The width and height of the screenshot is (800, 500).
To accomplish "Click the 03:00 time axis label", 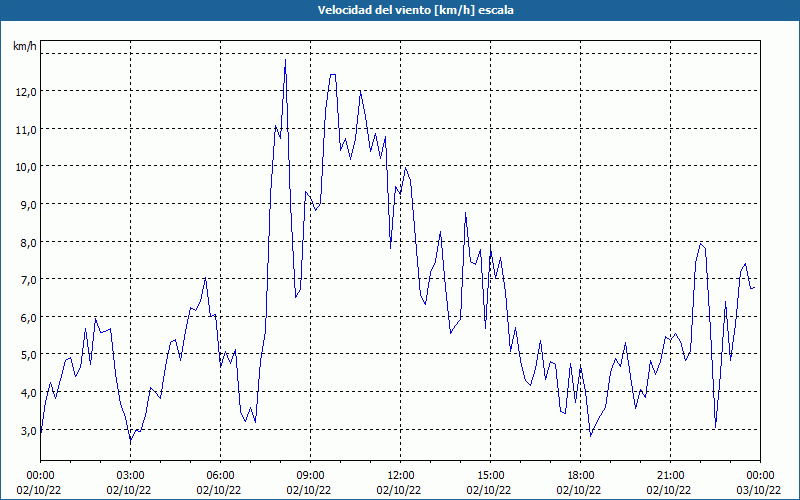I will click(131, 476).
